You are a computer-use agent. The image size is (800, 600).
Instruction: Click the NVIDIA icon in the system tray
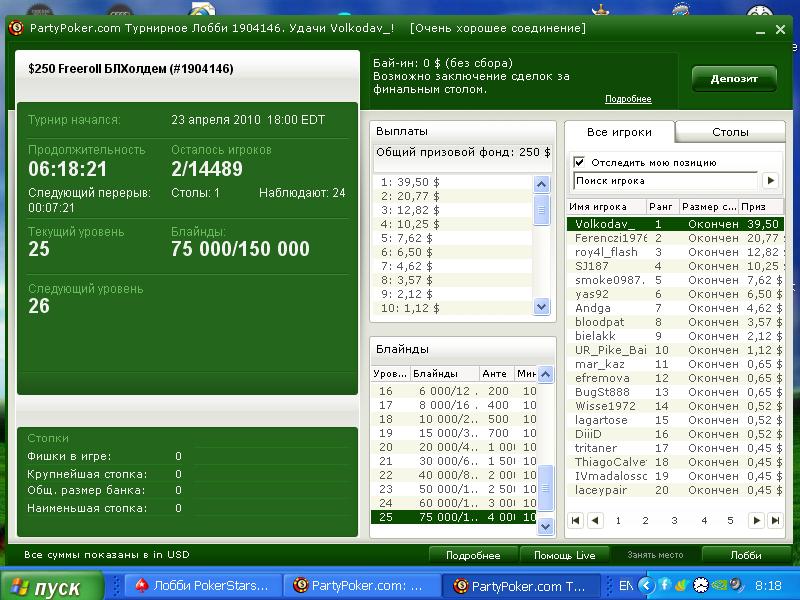tap(720, 585)
